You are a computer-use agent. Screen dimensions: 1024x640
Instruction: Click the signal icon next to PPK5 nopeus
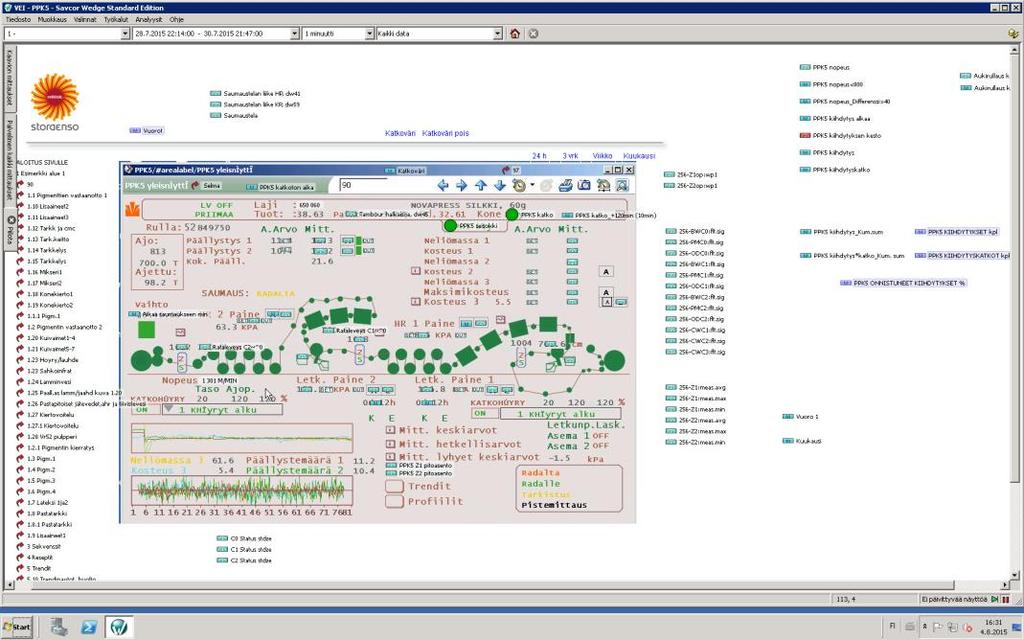(805, 67)
